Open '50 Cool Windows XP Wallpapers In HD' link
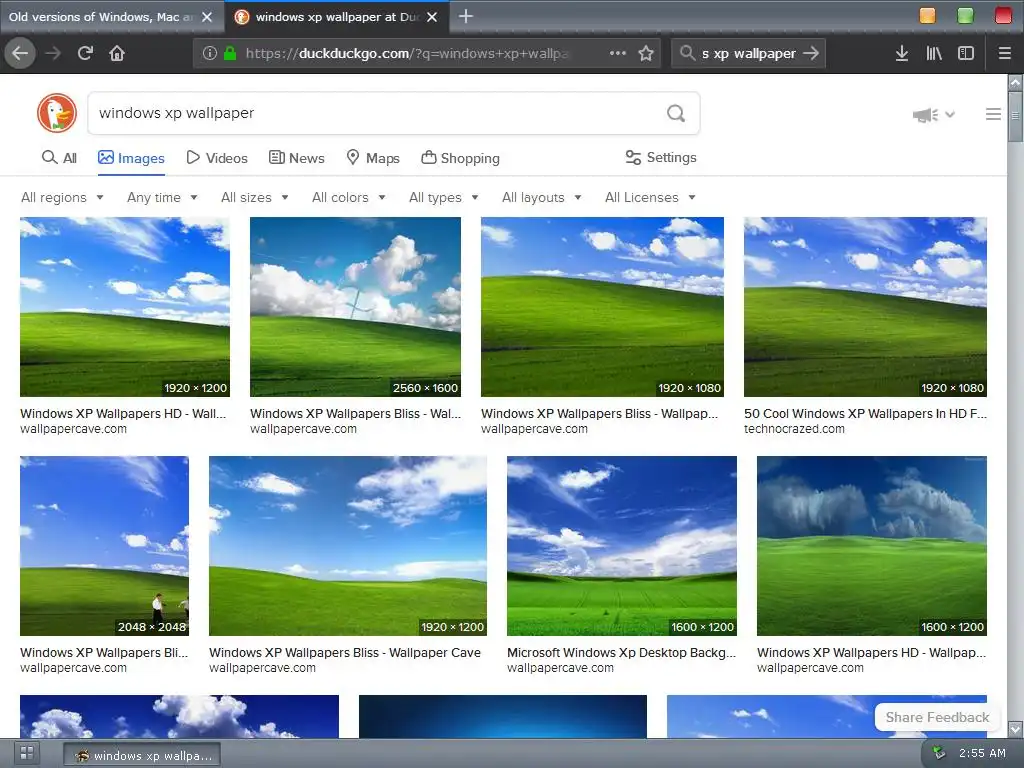1024x768 pixels. tap(865, 413)
